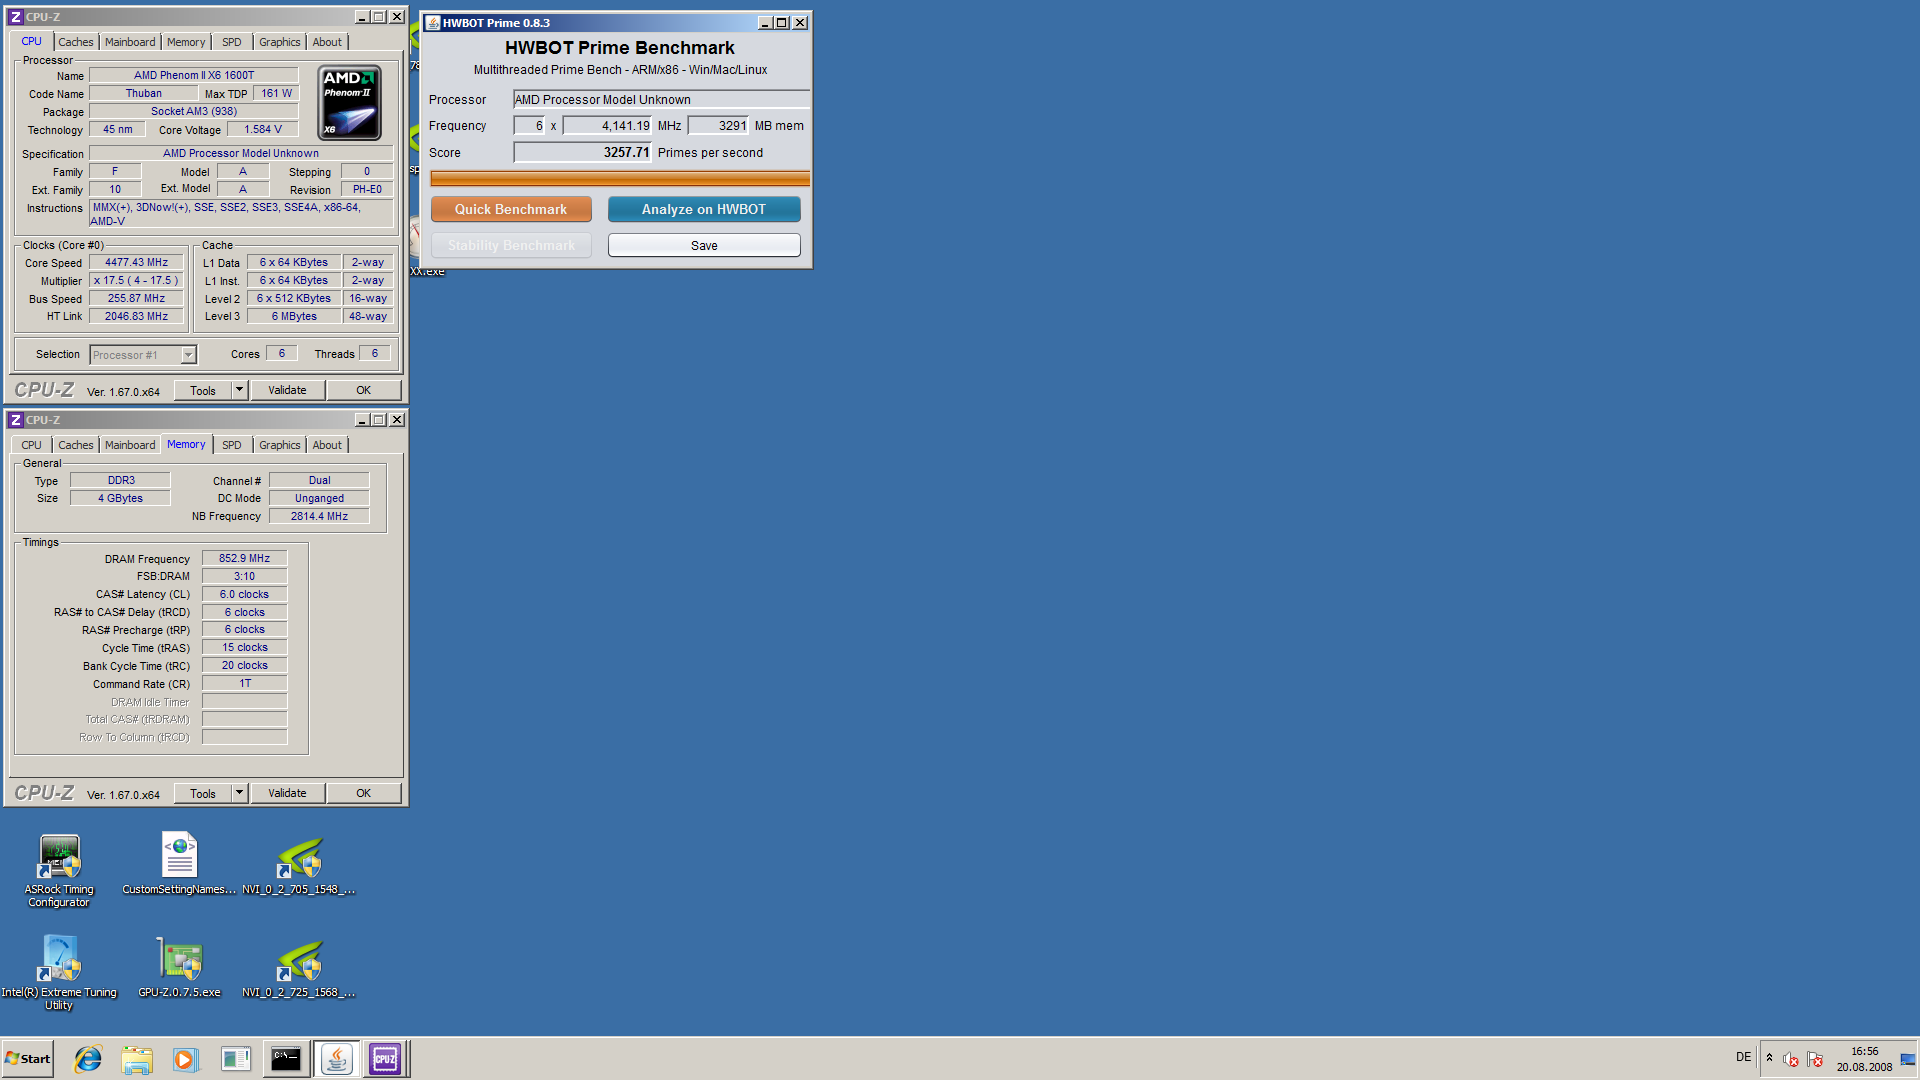Click the AMD Phenom II processor logo
The width and height of the screenshot is (1920, 1080).
[349, 103]
